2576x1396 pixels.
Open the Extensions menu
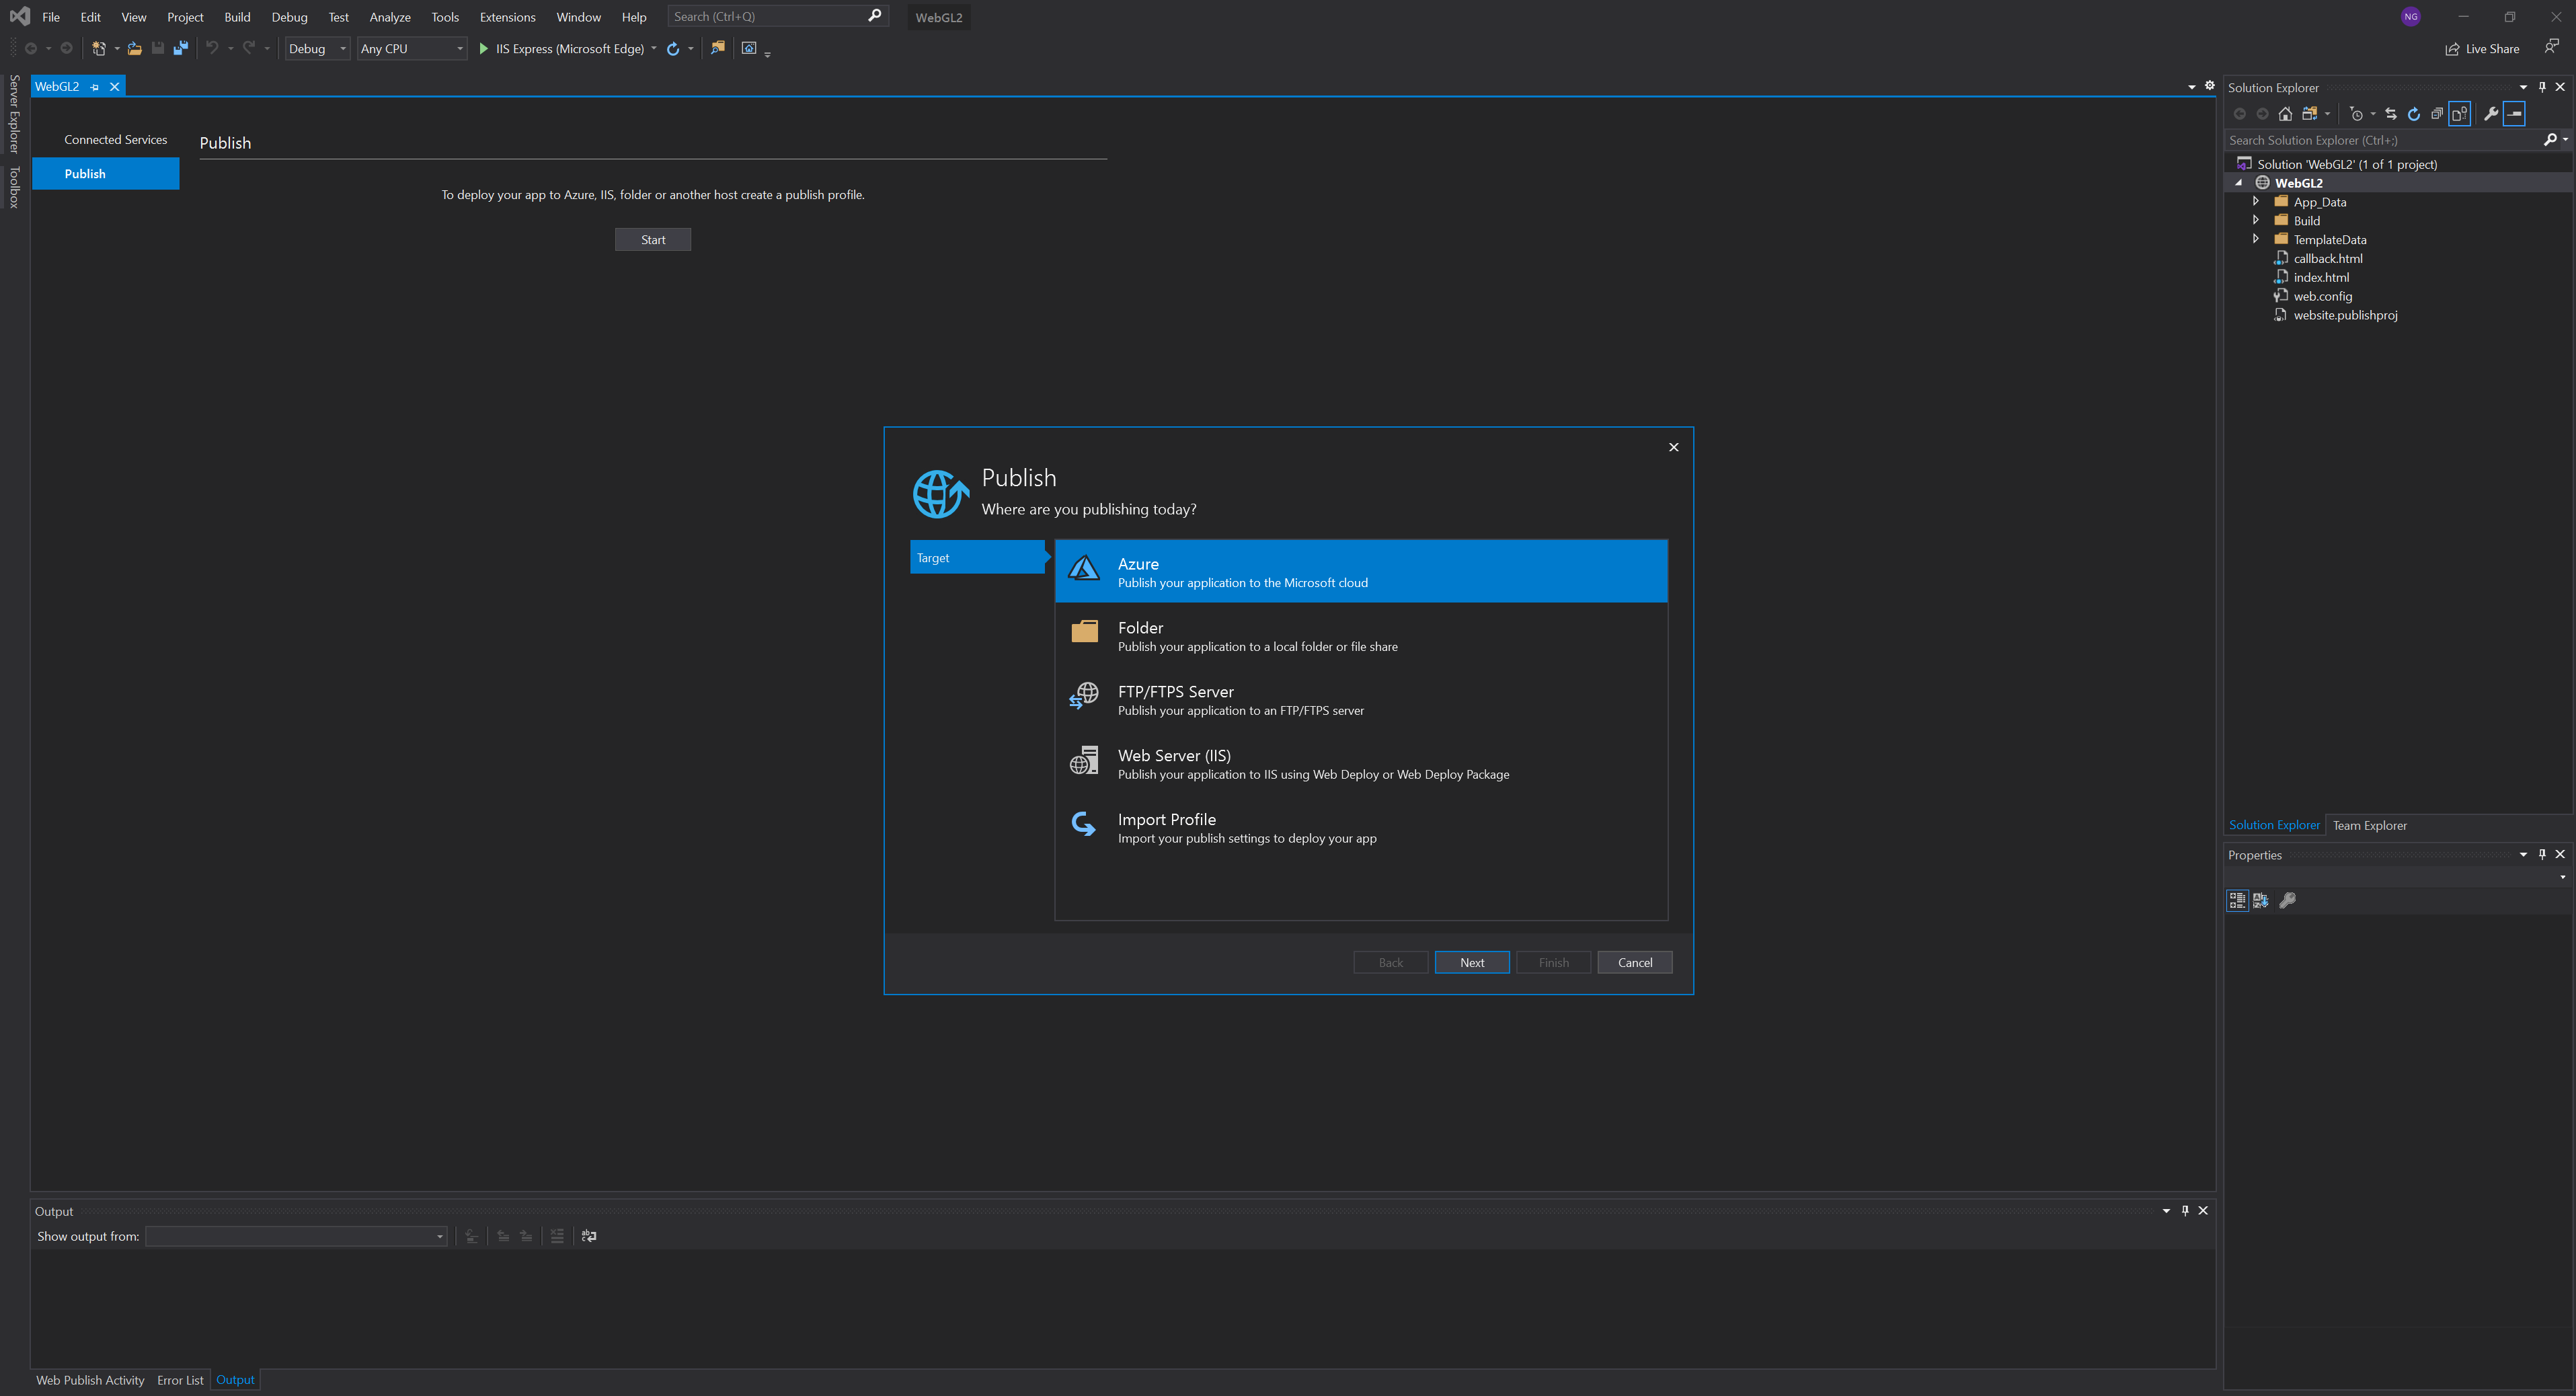[507, 17]
